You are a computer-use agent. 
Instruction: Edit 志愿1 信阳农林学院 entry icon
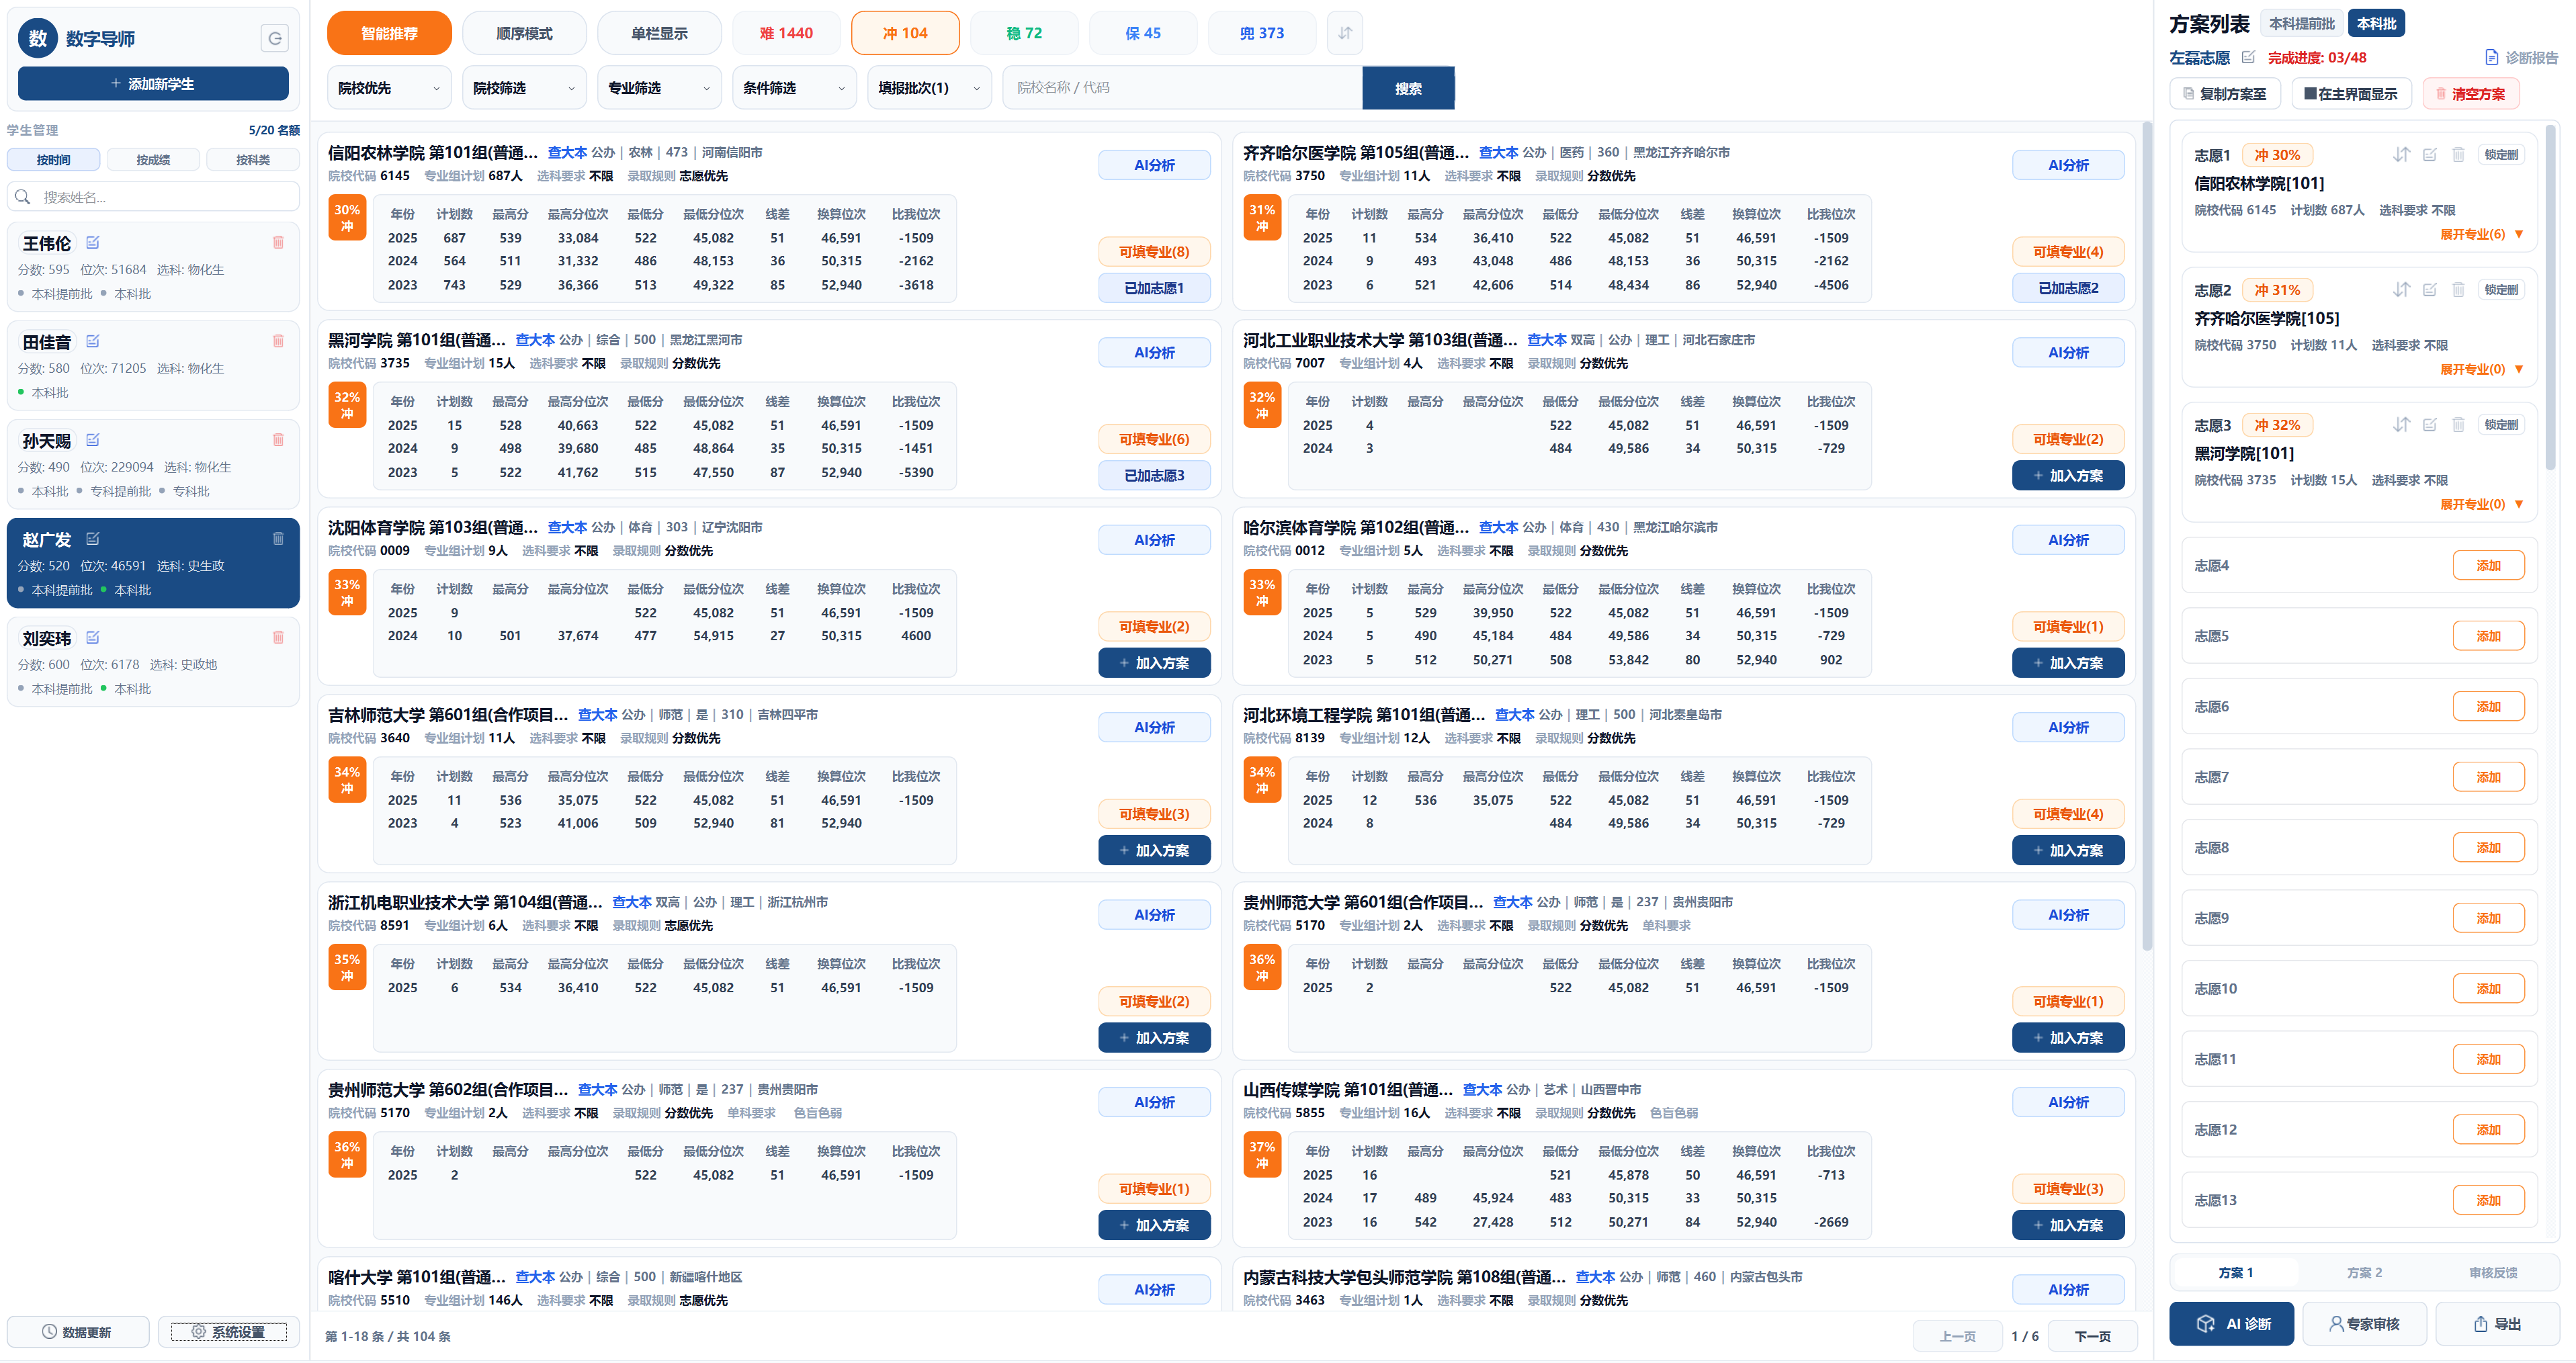[x=2430, y=154]
